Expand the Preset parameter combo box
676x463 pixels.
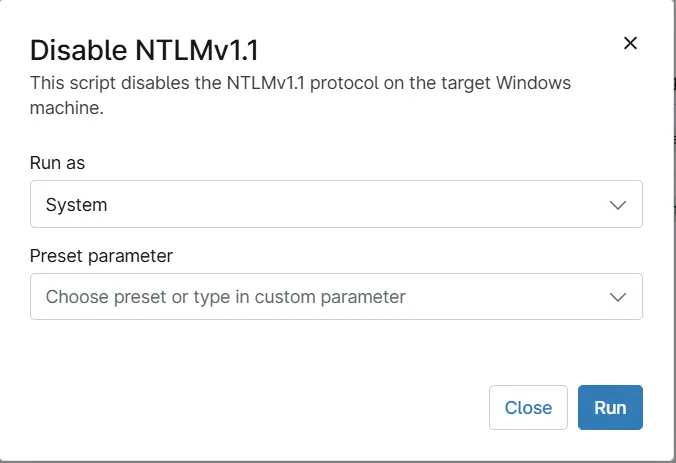[x=336, y=297]
